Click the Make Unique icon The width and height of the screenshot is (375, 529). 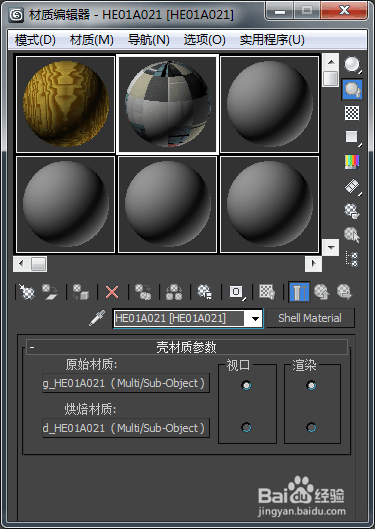(x=174, y=292)
